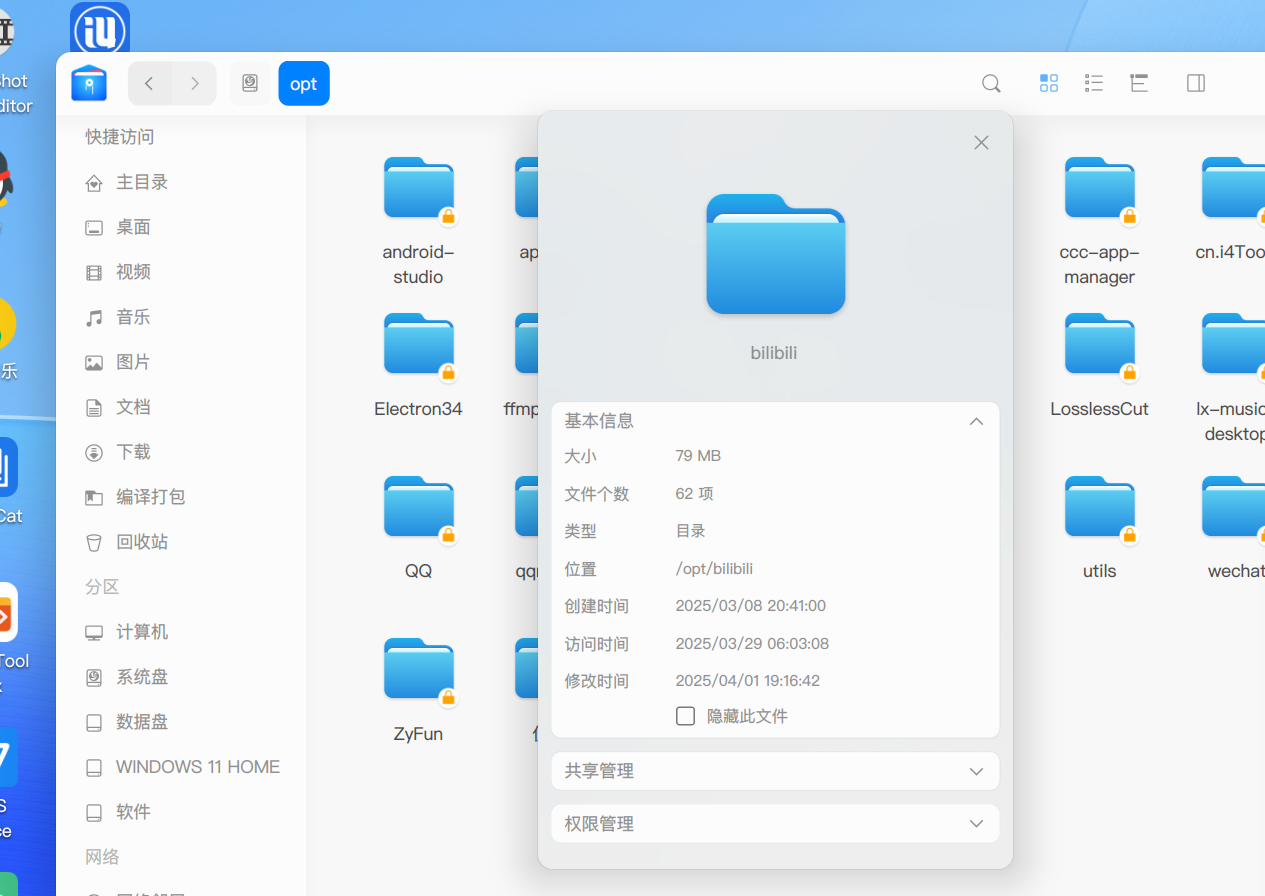Select the LosslessCut folder

click(x=1099, y=365)
